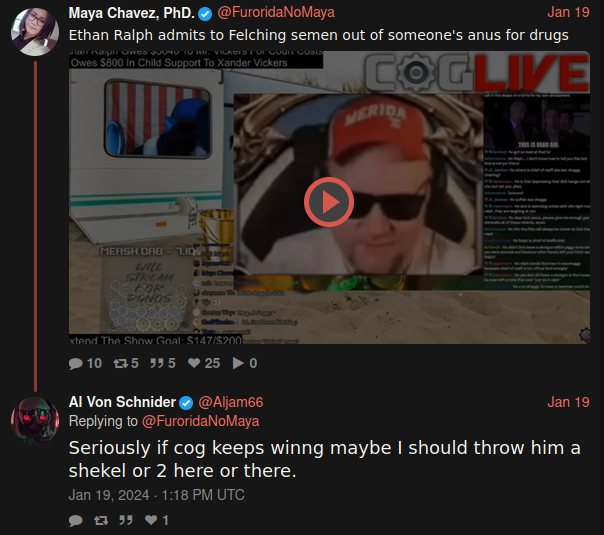604x535 pixels.
Task: Click the Maya Chavez, PhD. display name
Action: [x=132, y=13]
